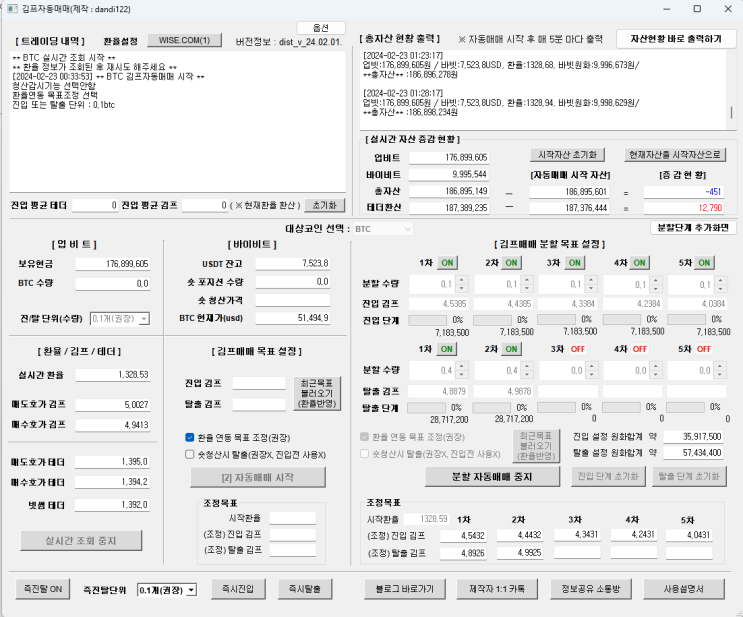This screenshot has height=617, width=743.
Task: Click entry 5차 진입 단계 progress bar
Action: click(686, 320)
